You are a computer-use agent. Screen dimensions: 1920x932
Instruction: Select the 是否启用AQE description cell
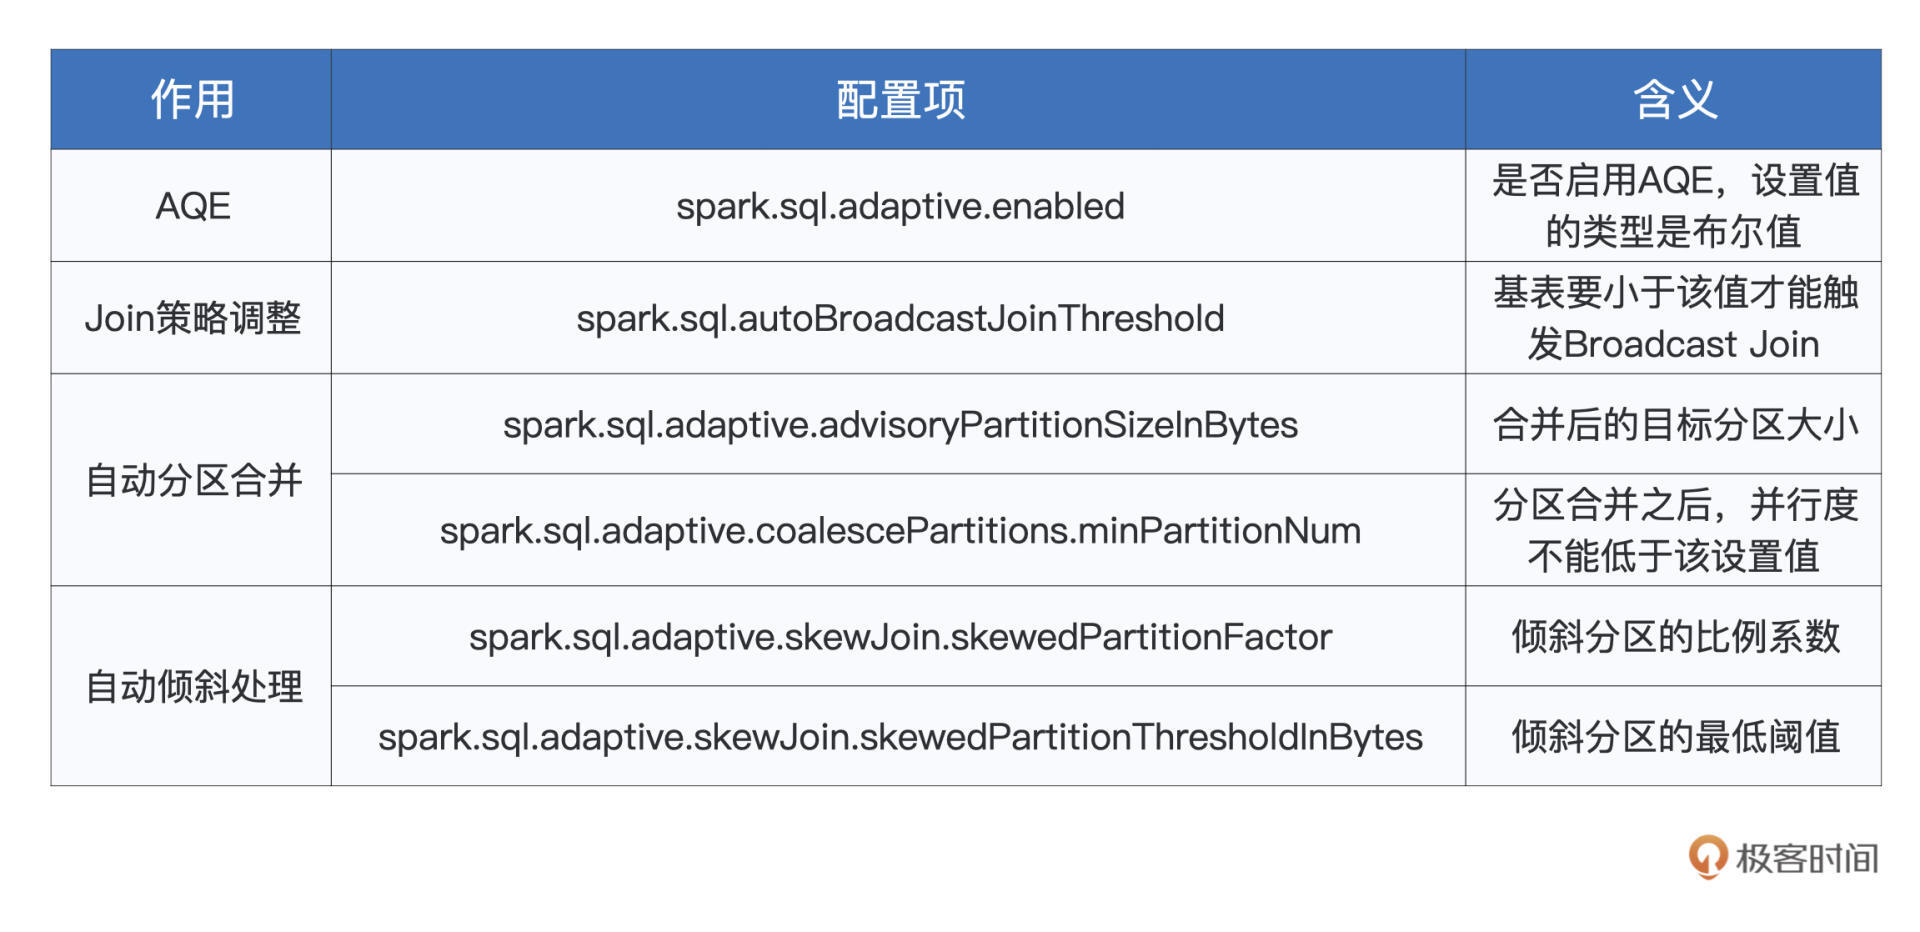[x=1675, y=206]
